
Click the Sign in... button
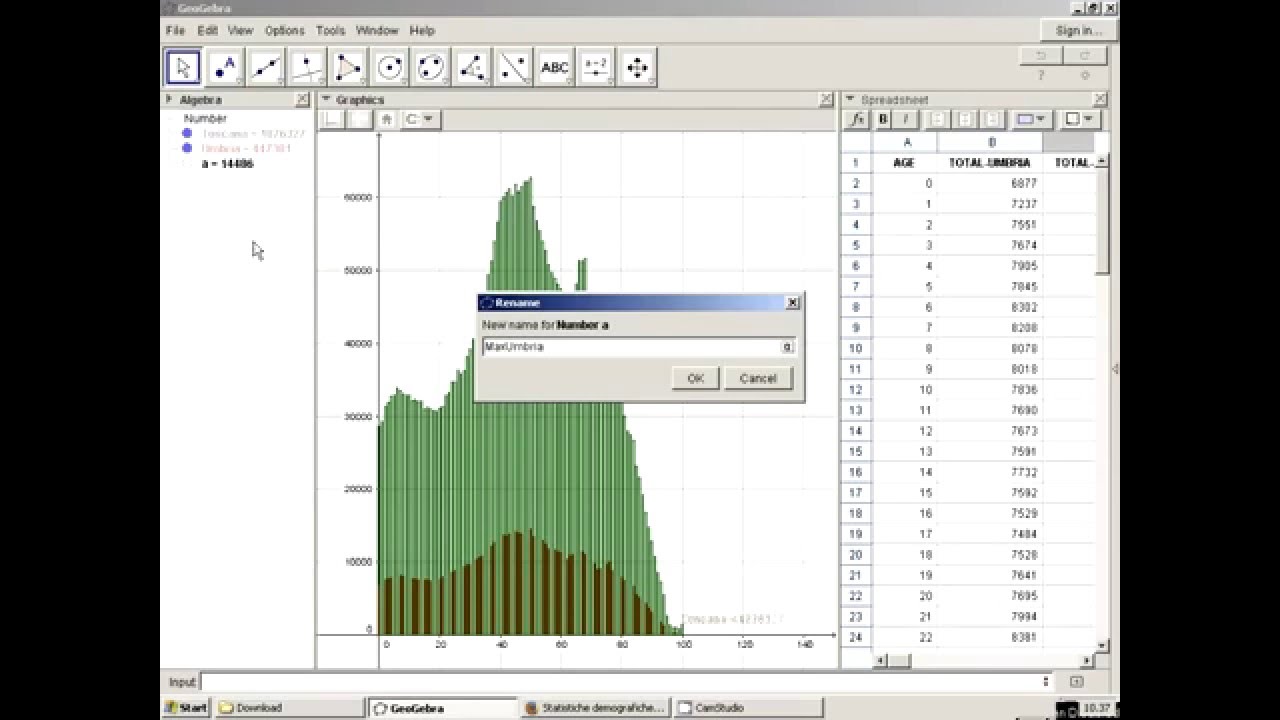pyautogui.click(x=1079, y=31)
